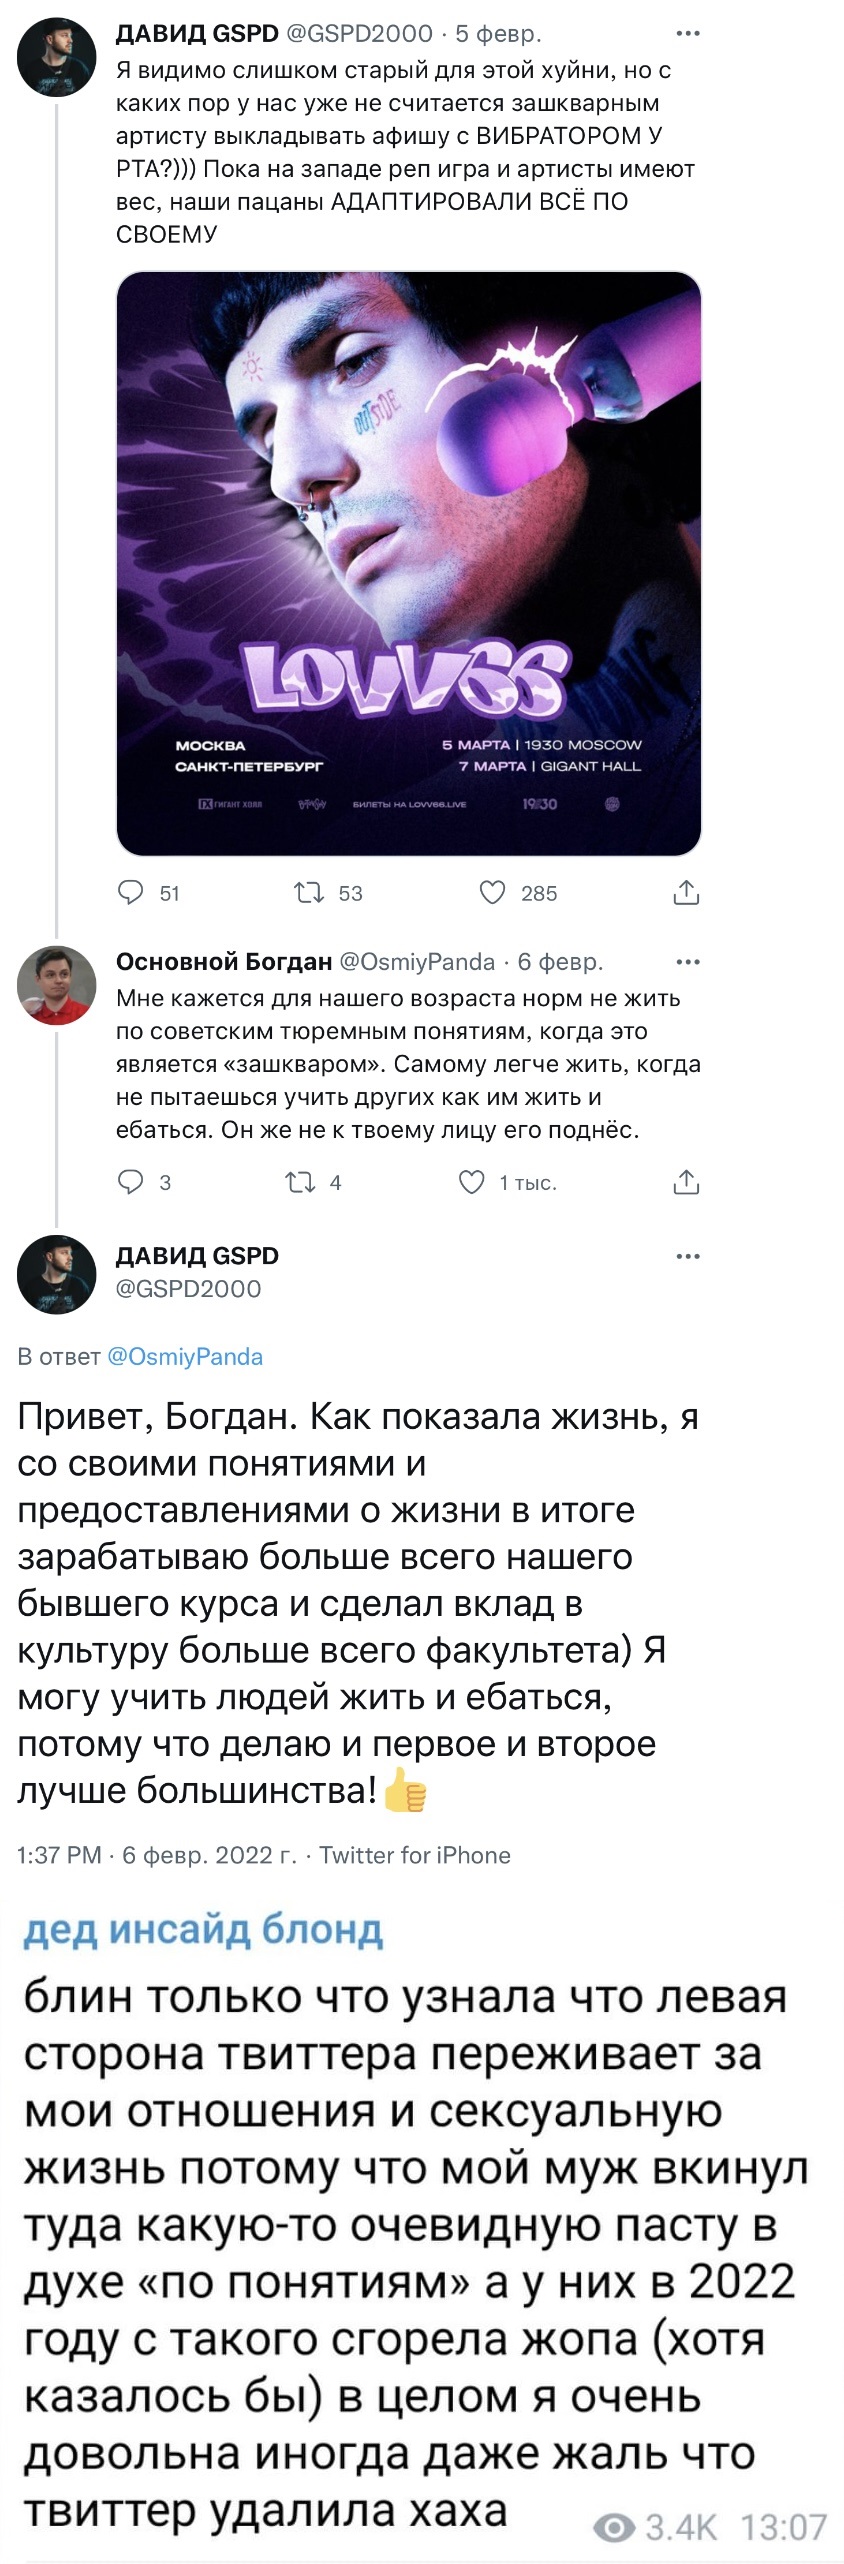
Task: Open more options on Основной Богдан tweet
Action: [x=688, y=962]
